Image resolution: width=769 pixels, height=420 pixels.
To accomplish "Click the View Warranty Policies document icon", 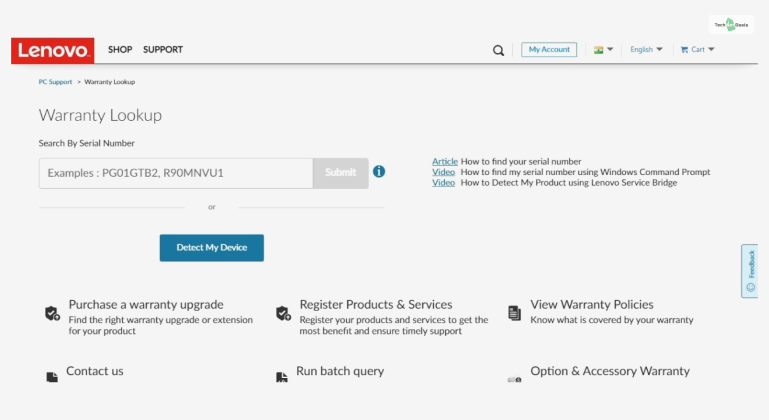I will [514, 313].
